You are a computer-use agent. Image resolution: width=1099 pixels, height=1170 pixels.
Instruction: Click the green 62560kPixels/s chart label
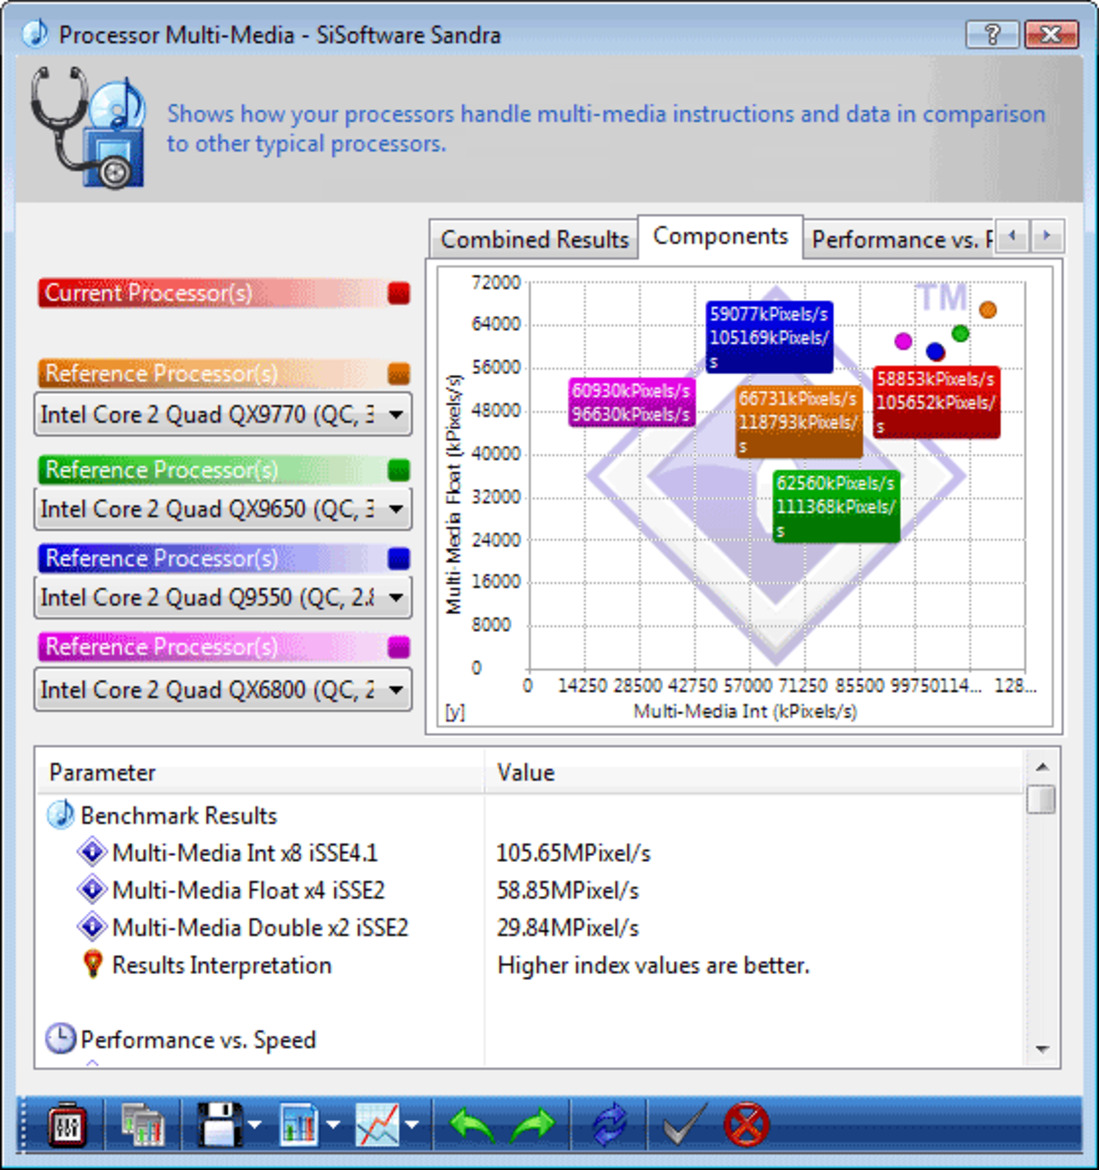tap(836, 506)
